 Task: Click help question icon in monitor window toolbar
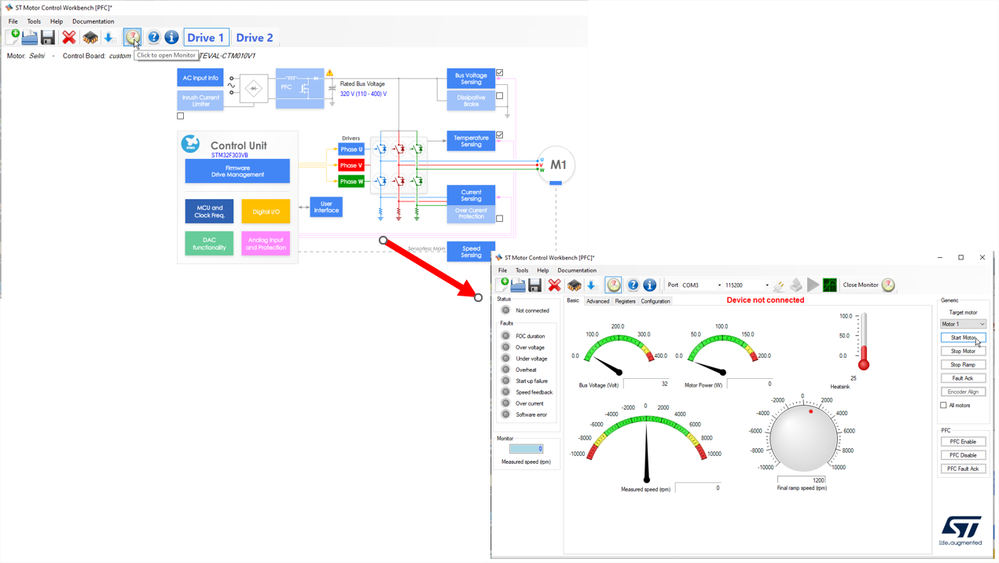coord(633,285)
